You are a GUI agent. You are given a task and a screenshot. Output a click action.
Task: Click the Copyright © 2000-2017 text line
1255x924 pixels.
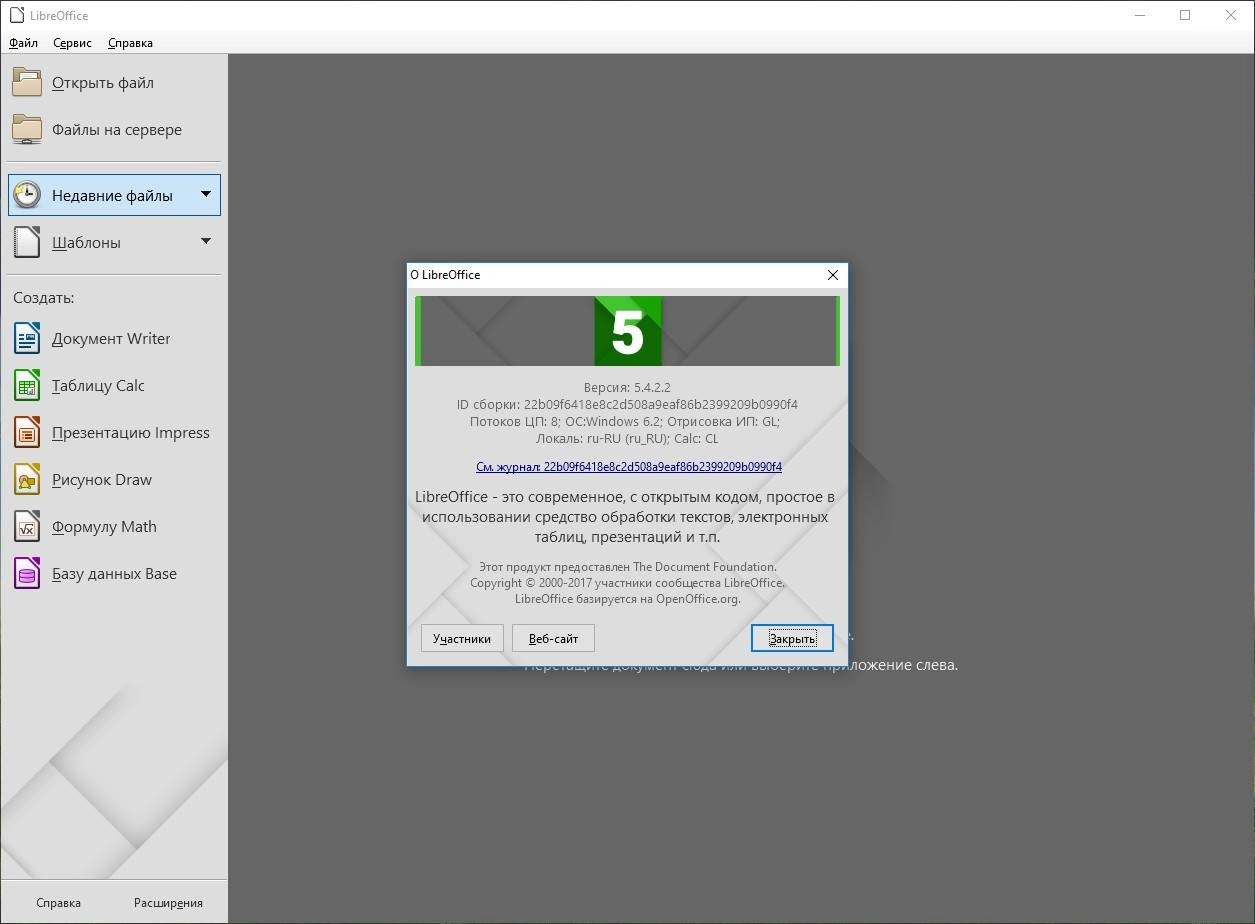click(x=627, y=582)
